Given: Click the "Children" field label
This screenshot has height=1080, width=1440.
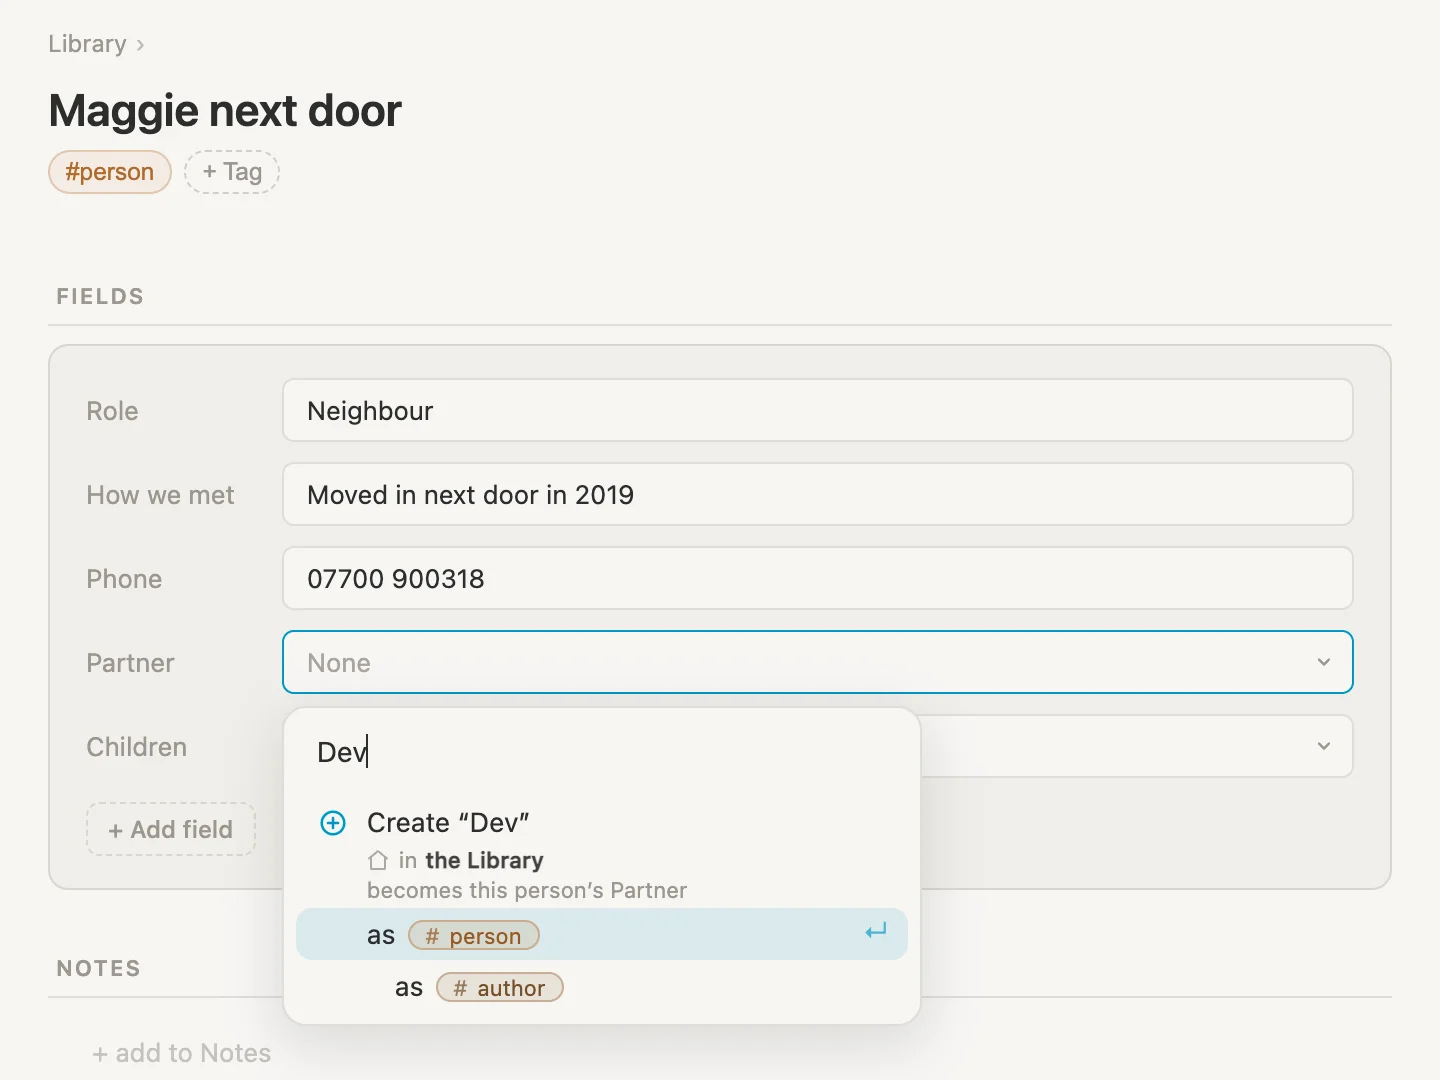Looking at the screenshot, I should tap(137, 747).
